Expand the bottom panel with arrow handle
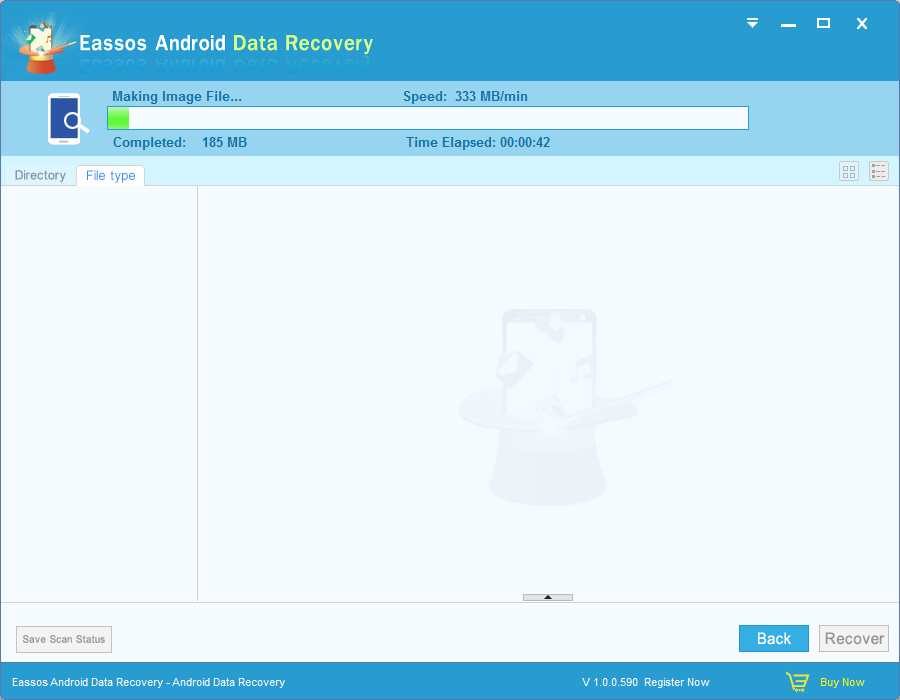 548,597
